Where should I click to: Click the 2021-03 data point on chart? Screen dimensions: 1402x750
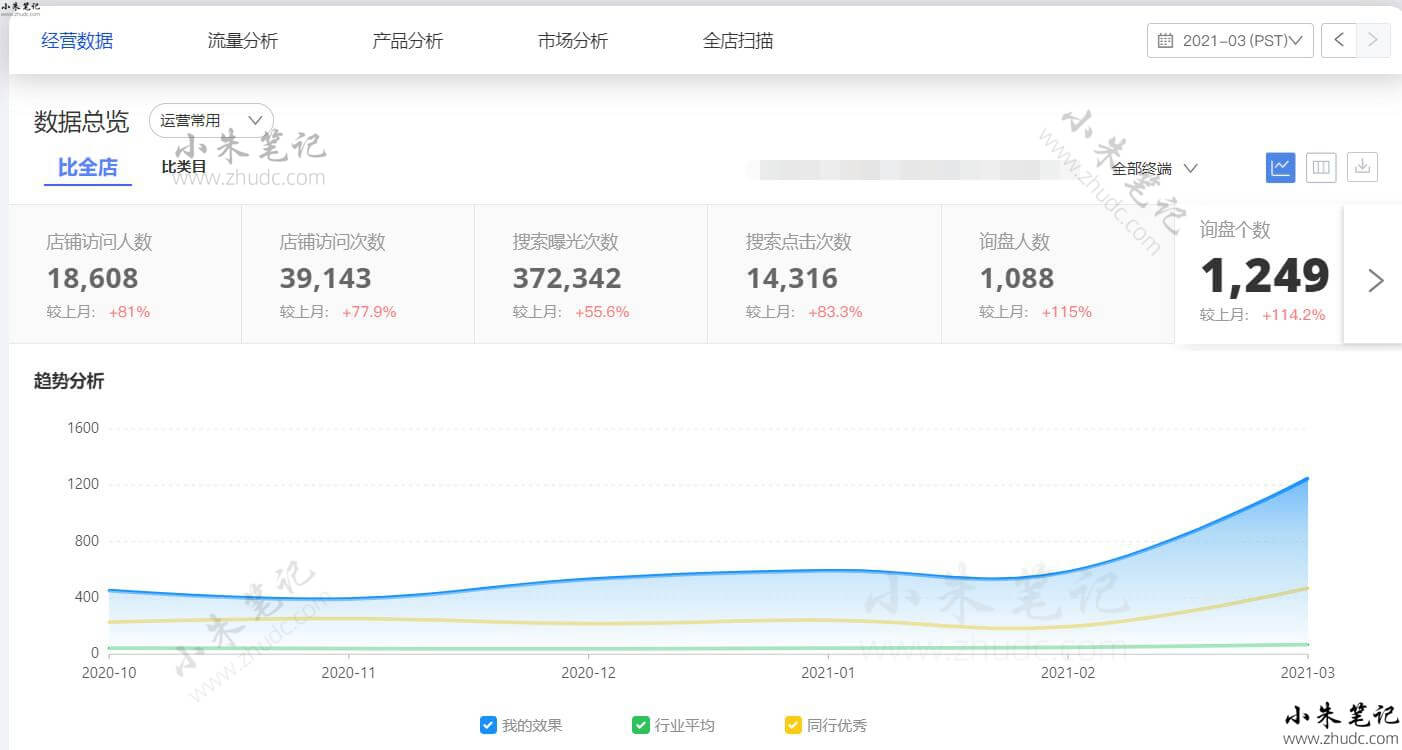coord(1307,479)
